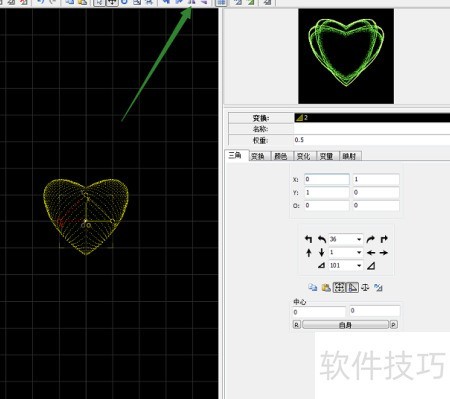
Task: Scale down triangle with small triangle icon
Action: click(321, 265)
